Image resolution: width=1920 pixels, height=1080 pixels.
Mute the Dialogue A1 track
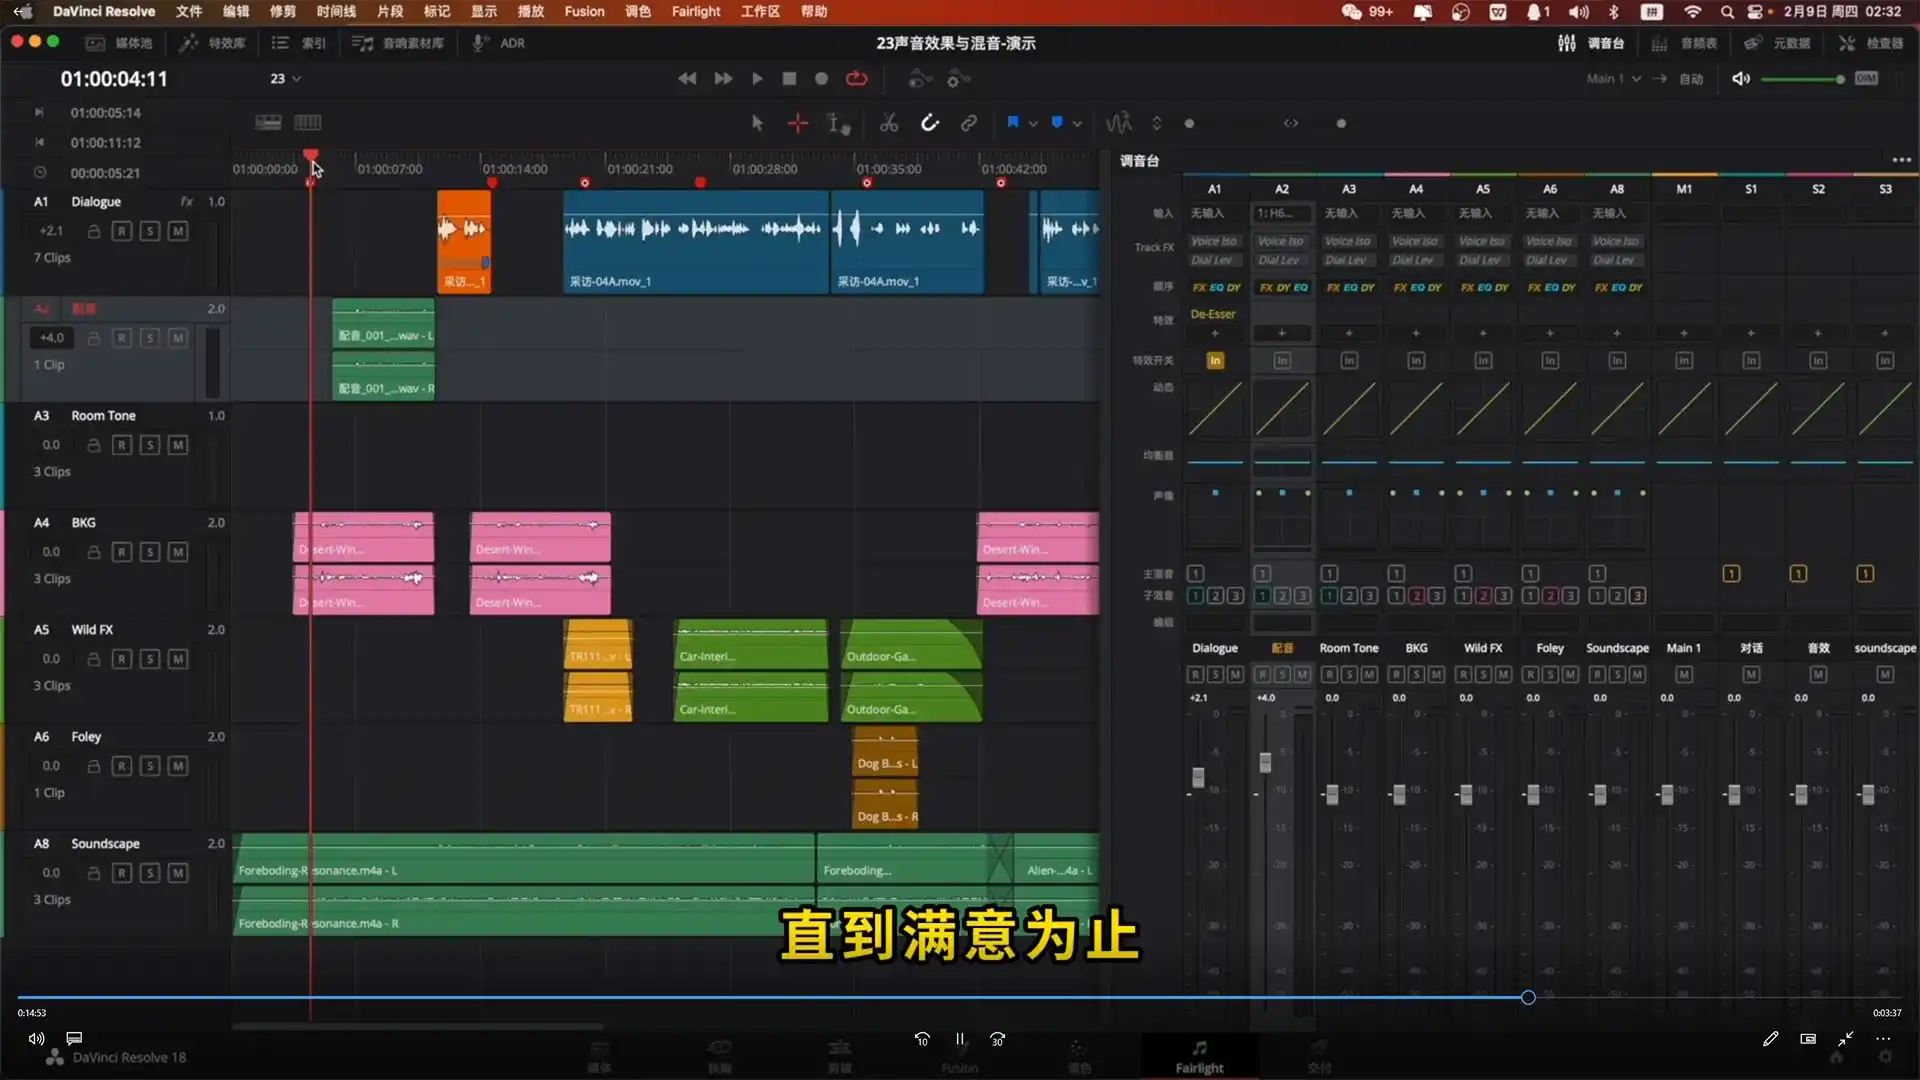point(177,231)
